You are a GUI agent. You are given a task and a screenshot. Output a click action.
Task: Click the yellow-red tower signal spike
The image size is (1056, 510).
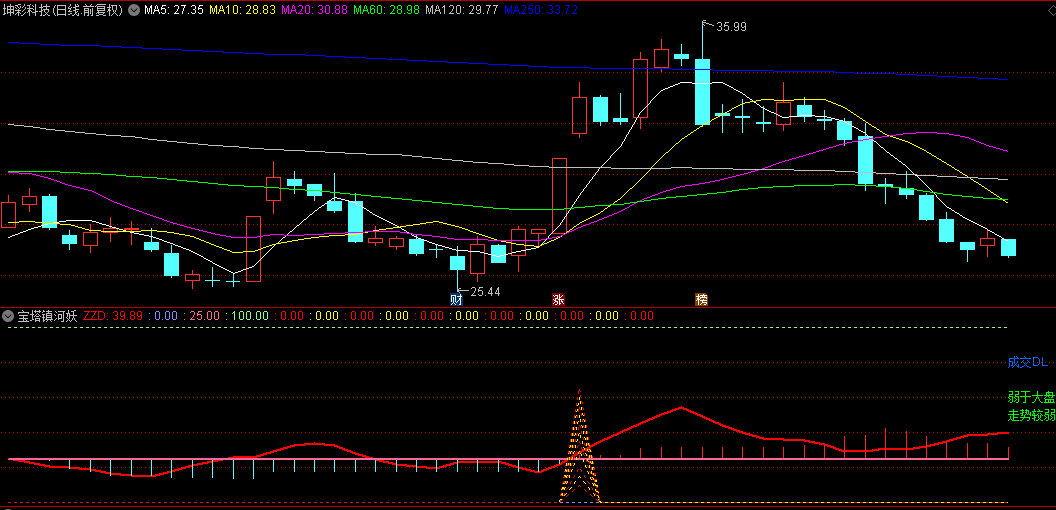(x=579, y=445)
